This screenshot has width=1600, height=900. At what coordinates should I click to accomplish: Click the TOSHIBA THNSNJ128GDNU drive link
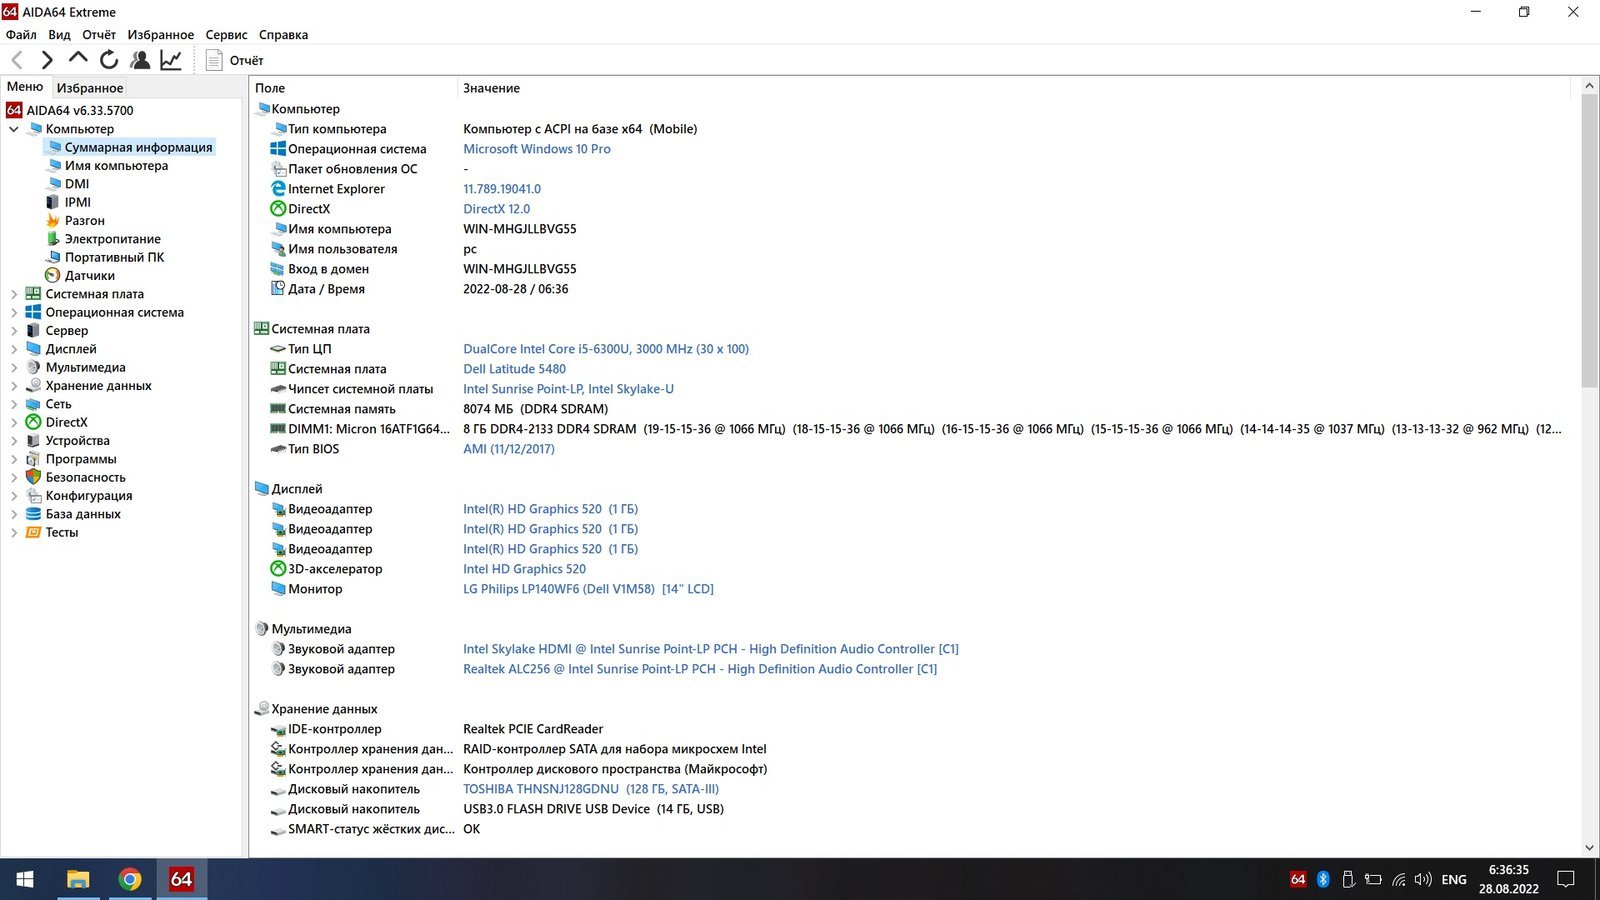point(591,789)
